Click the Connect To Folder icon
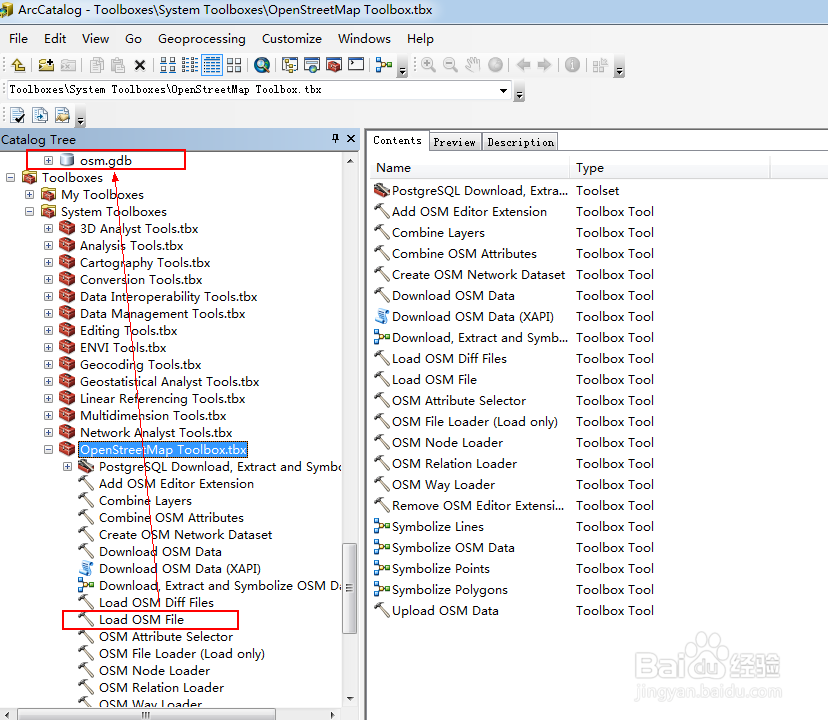 coord(46,65)
